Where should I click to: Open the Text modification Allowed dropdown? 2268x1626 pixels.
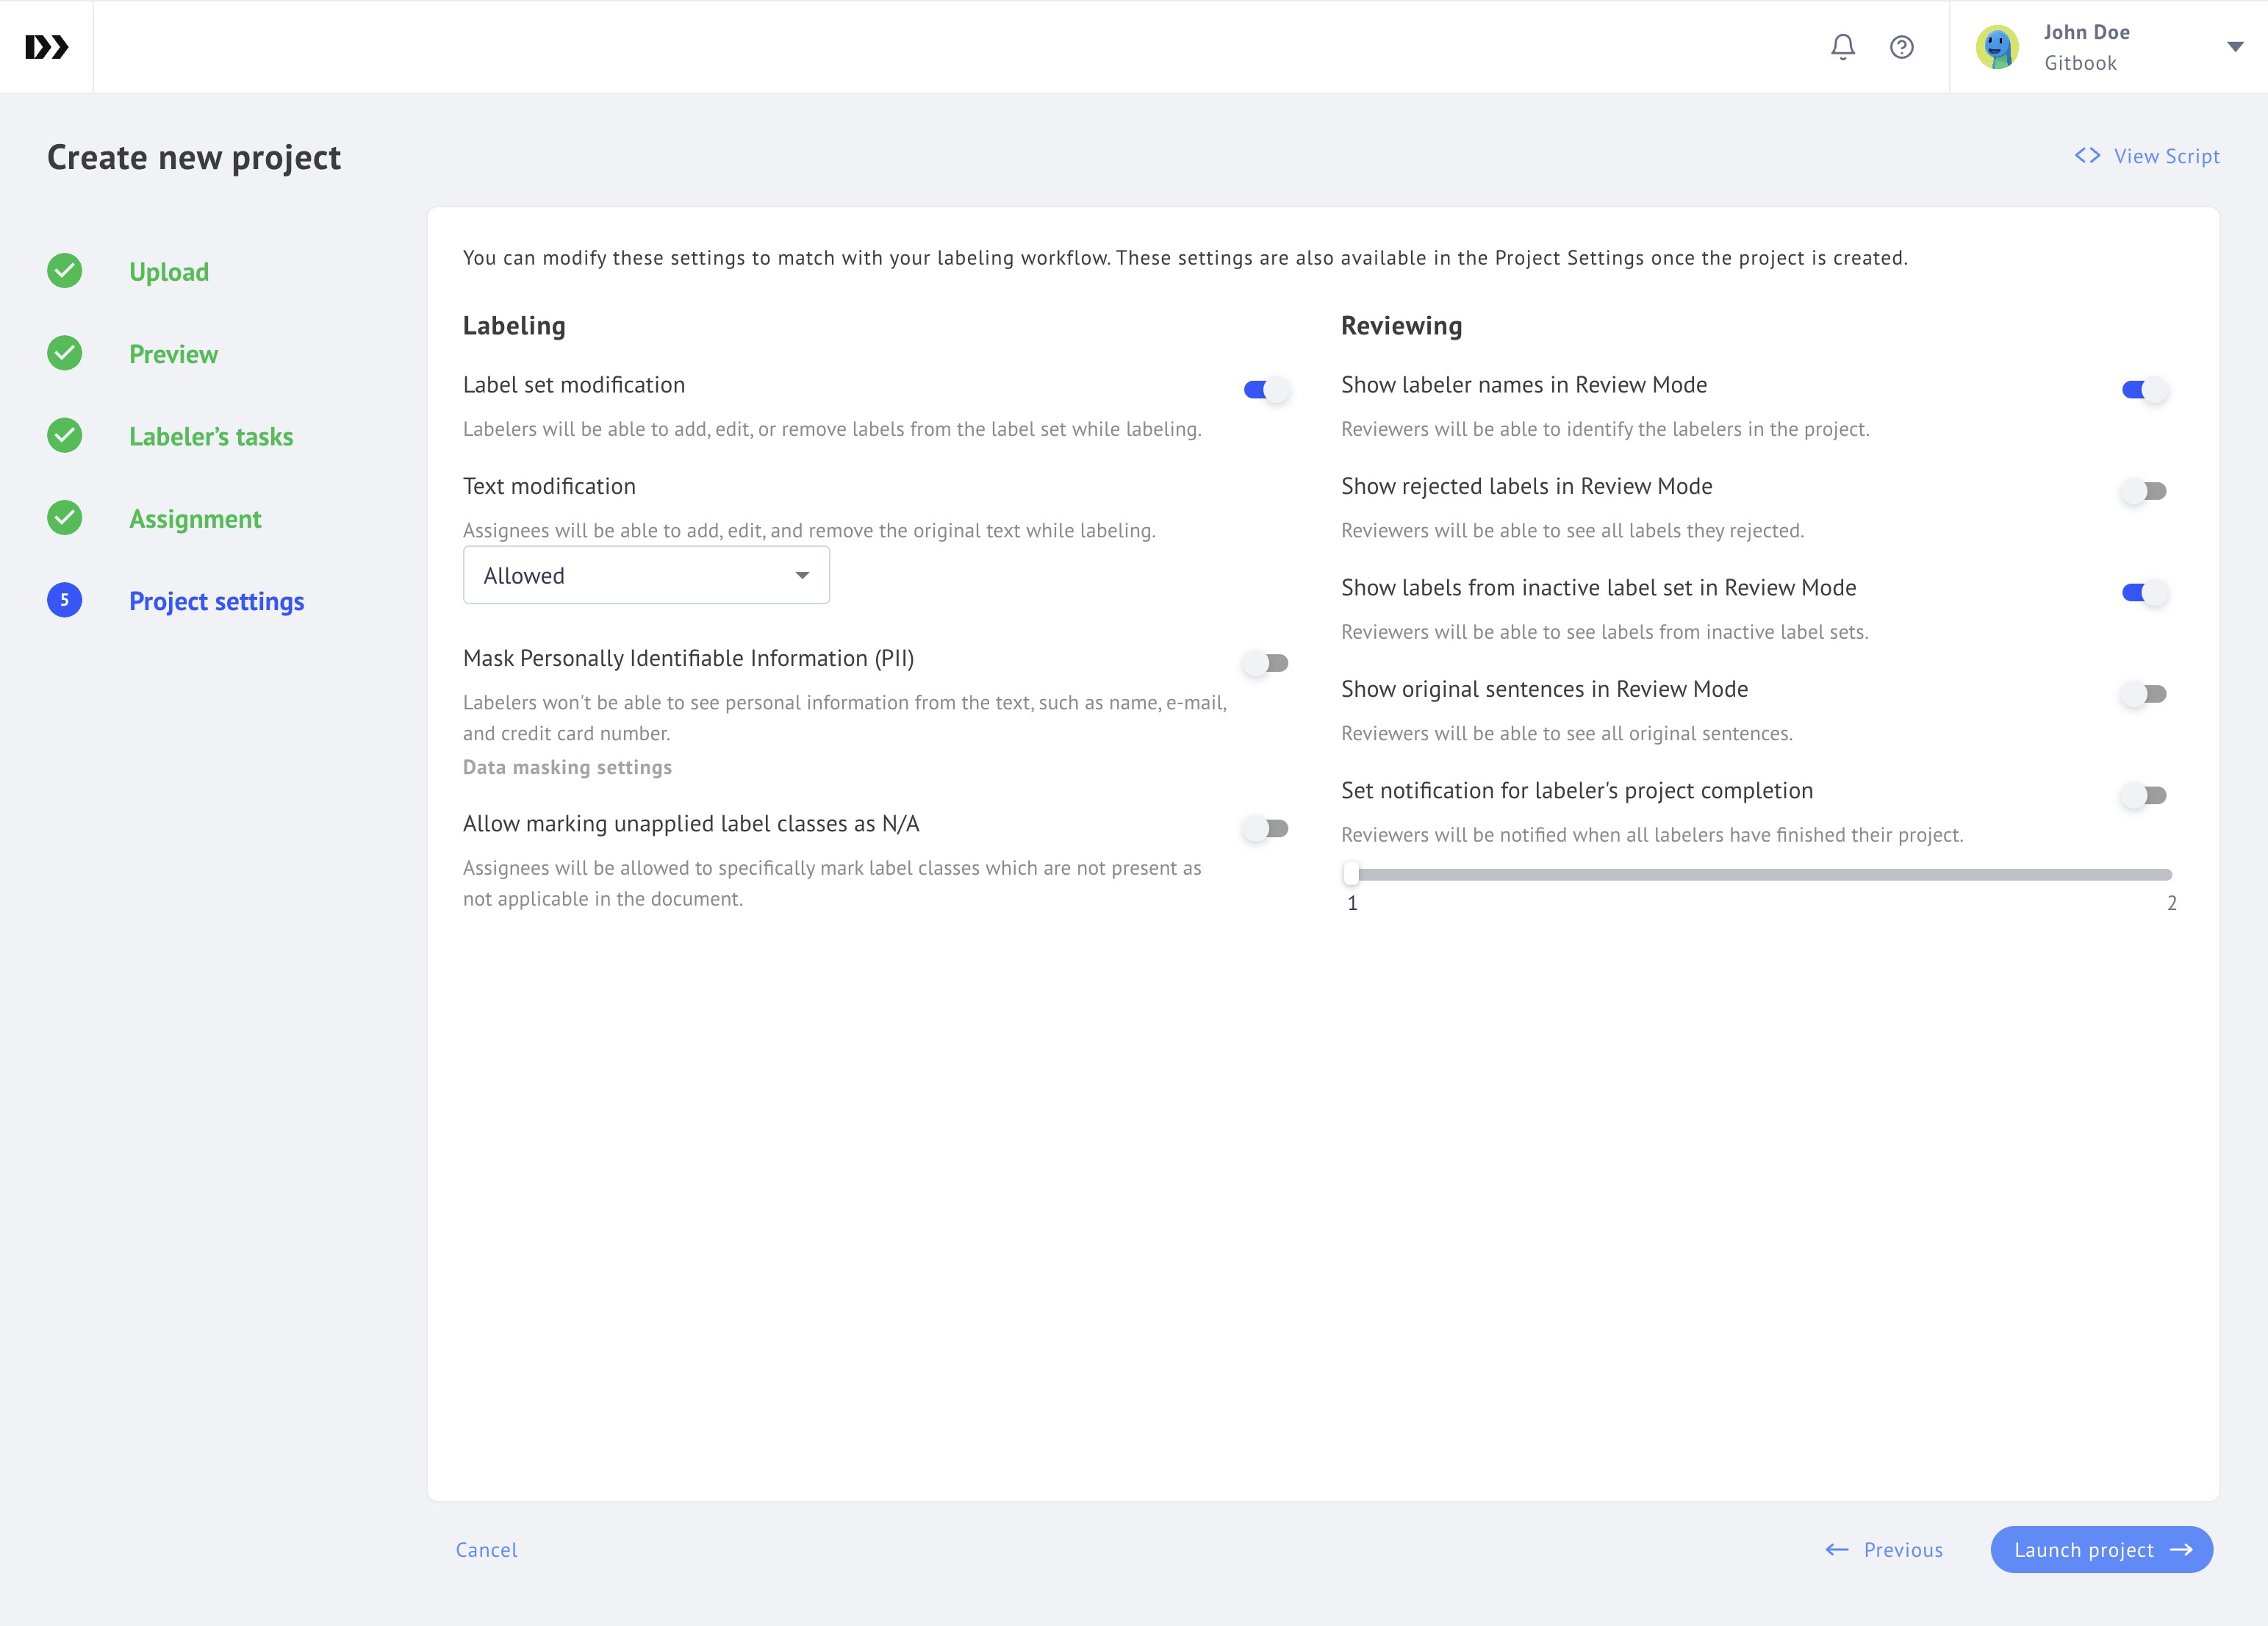click(x=646, y=575)
